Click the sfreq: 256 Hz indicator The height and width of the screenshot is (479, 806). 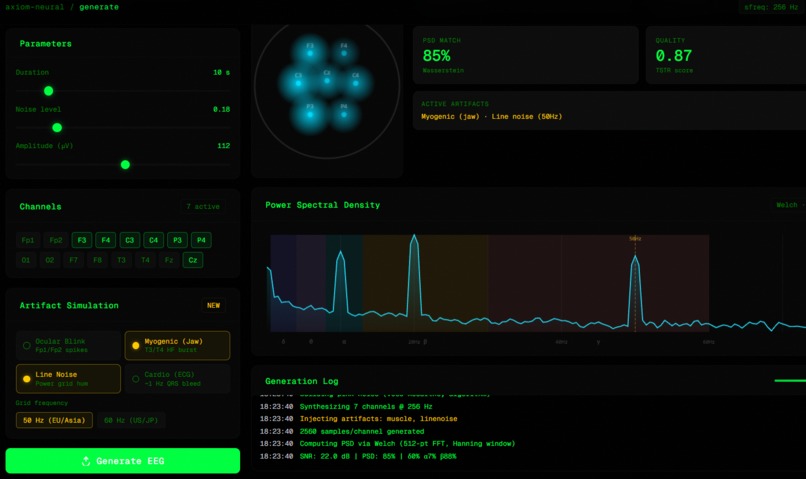(771, 7)
